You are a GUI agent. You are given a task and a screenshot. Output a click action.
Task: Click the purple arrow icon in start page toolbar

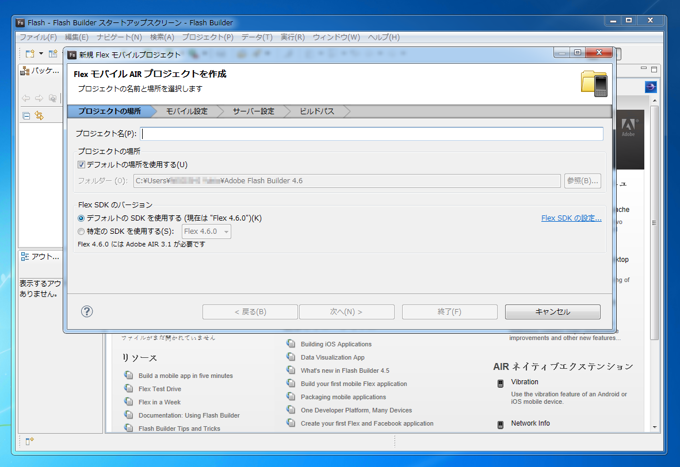[x=651, y=87]
